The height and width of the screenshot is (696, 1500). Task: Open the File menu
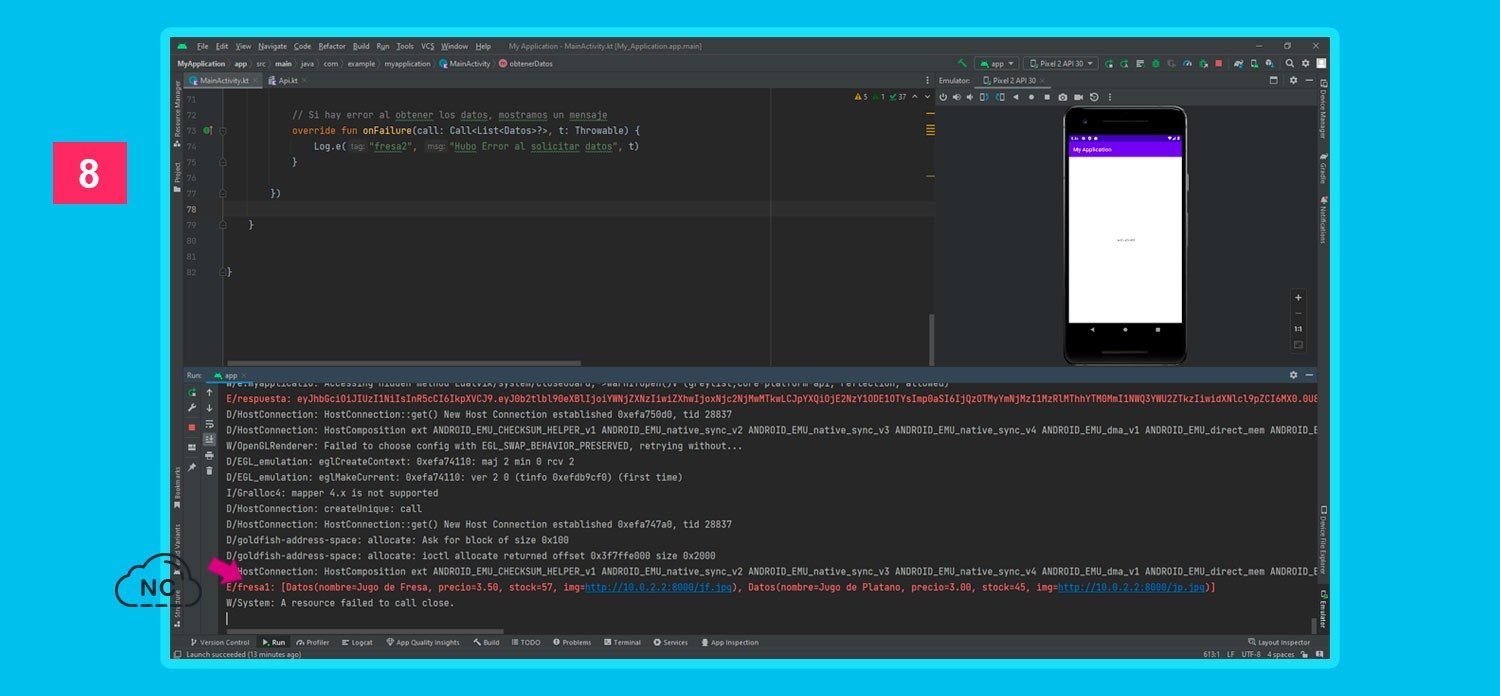click(x=202, y=46)
